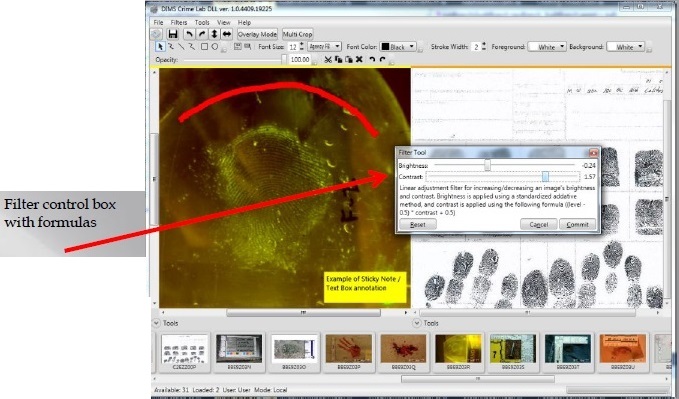Open the File menu
Screen dimensions: 679x399
(158, 23)
